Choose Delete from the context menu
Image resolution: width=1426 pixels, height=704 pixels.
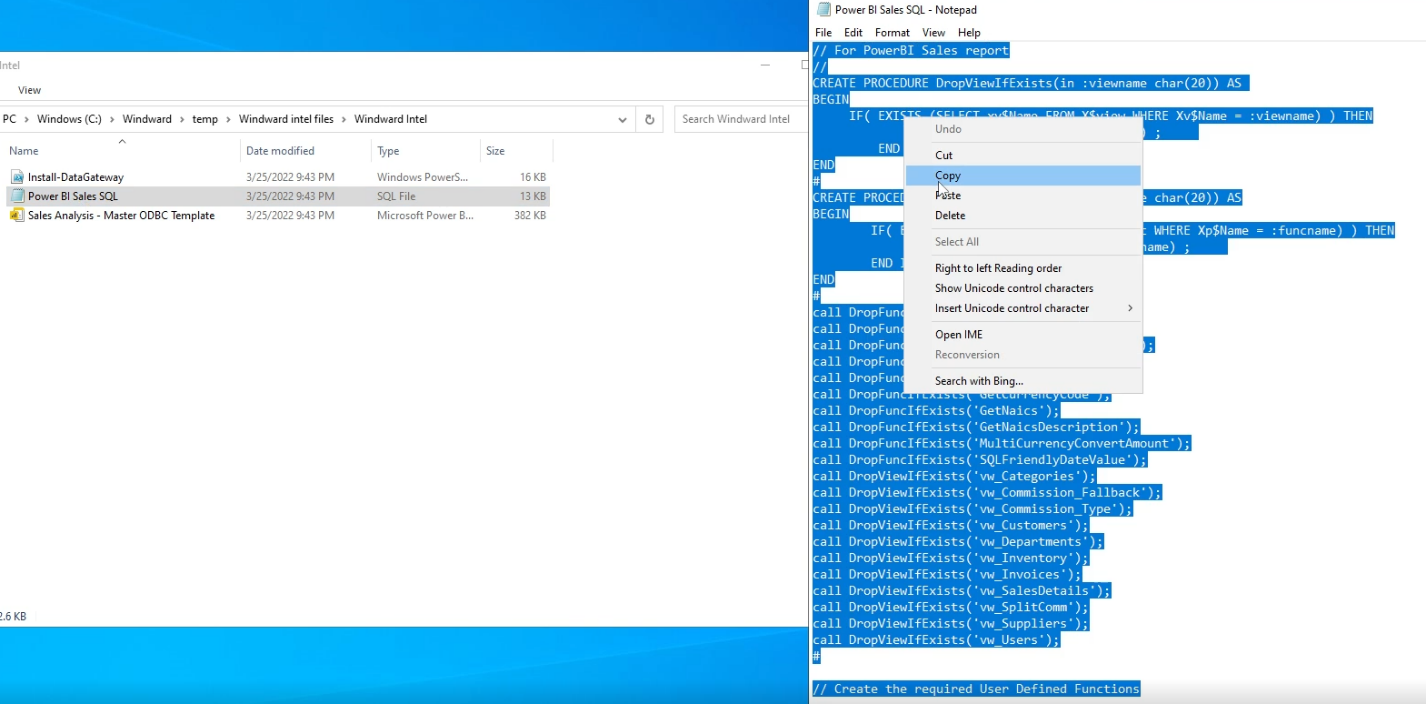(1023, 215)
